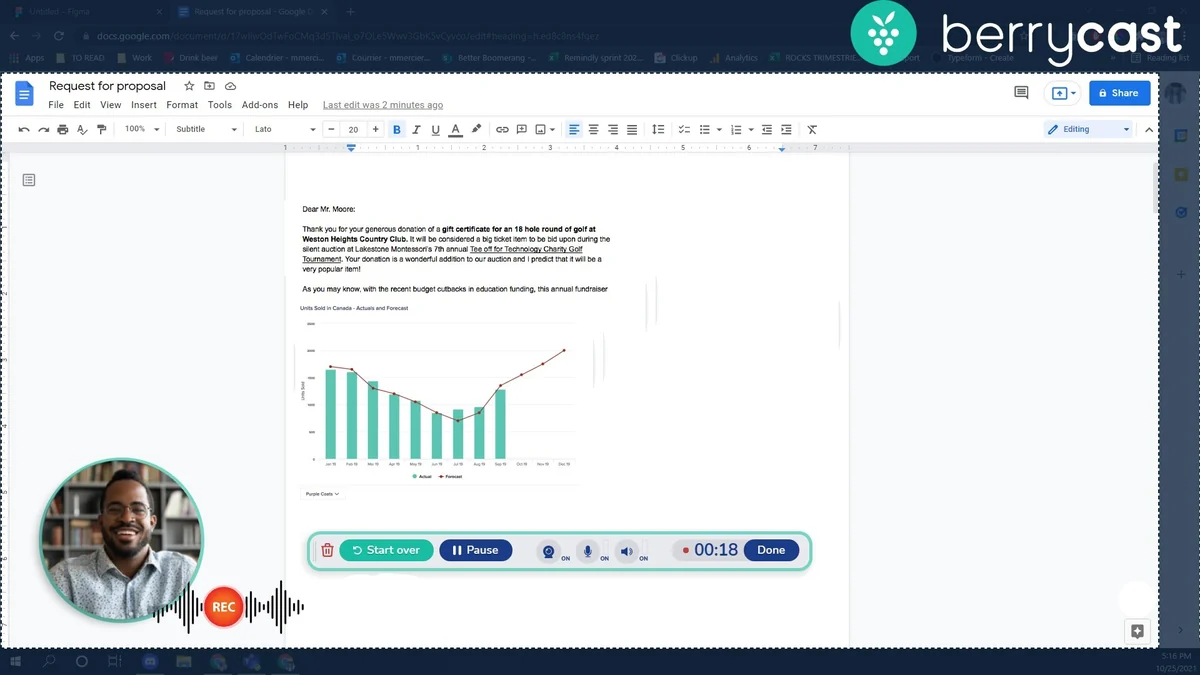Open the Add-ons menu

pos(260,105)
